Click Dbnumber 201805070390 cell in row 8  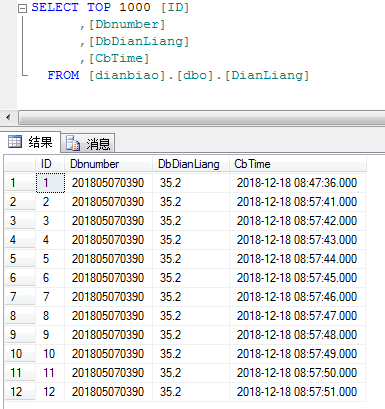(108, 316)
